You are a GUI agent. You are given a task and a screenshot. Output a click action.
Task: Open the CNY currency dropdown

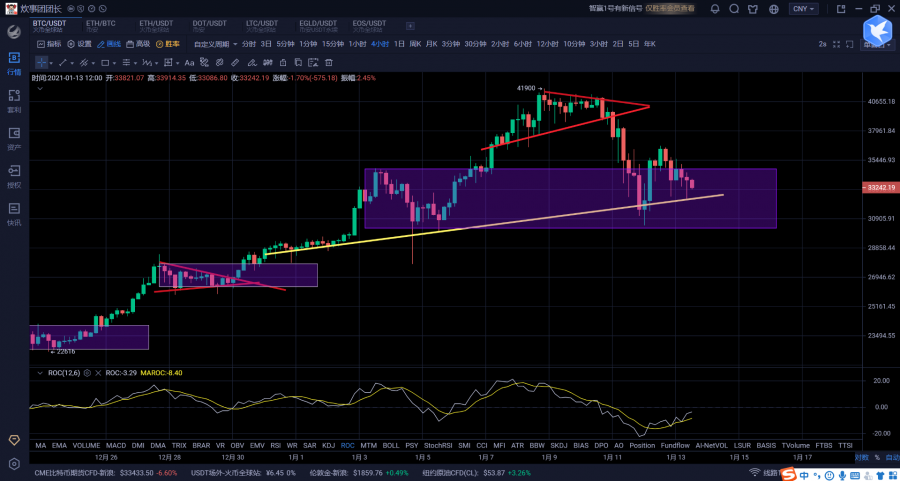tap(803, 8)
